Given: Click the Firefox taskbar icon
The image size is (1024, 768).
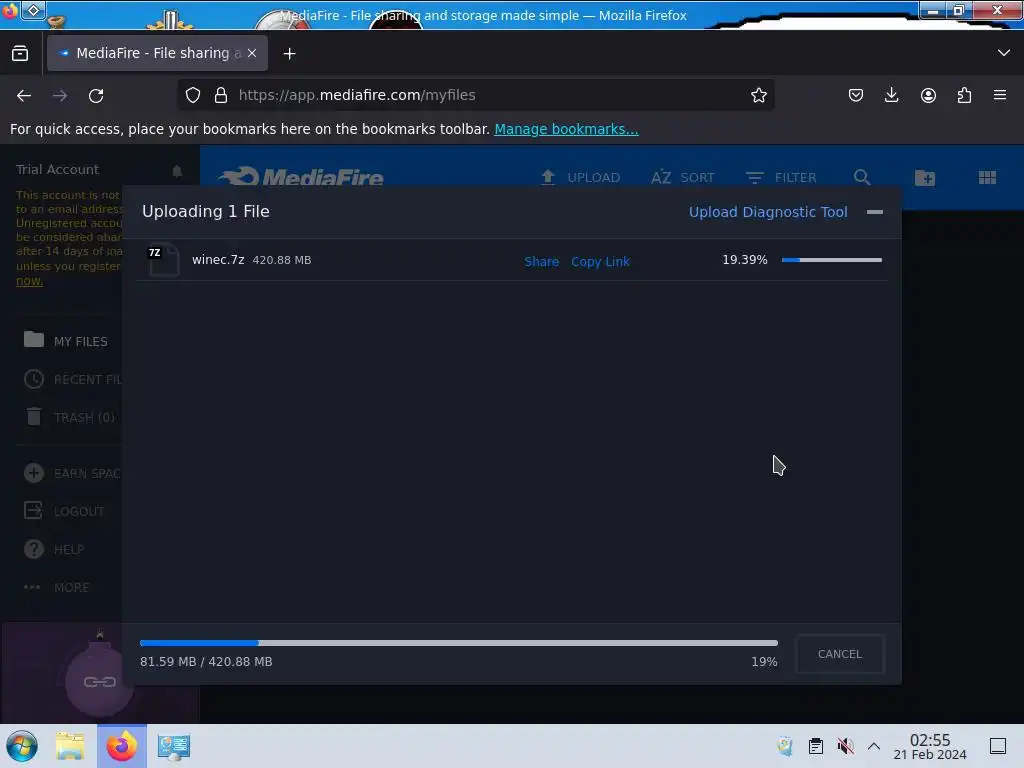Looking at the screenshot, I should pyautogui.click(x=122, y=746).
